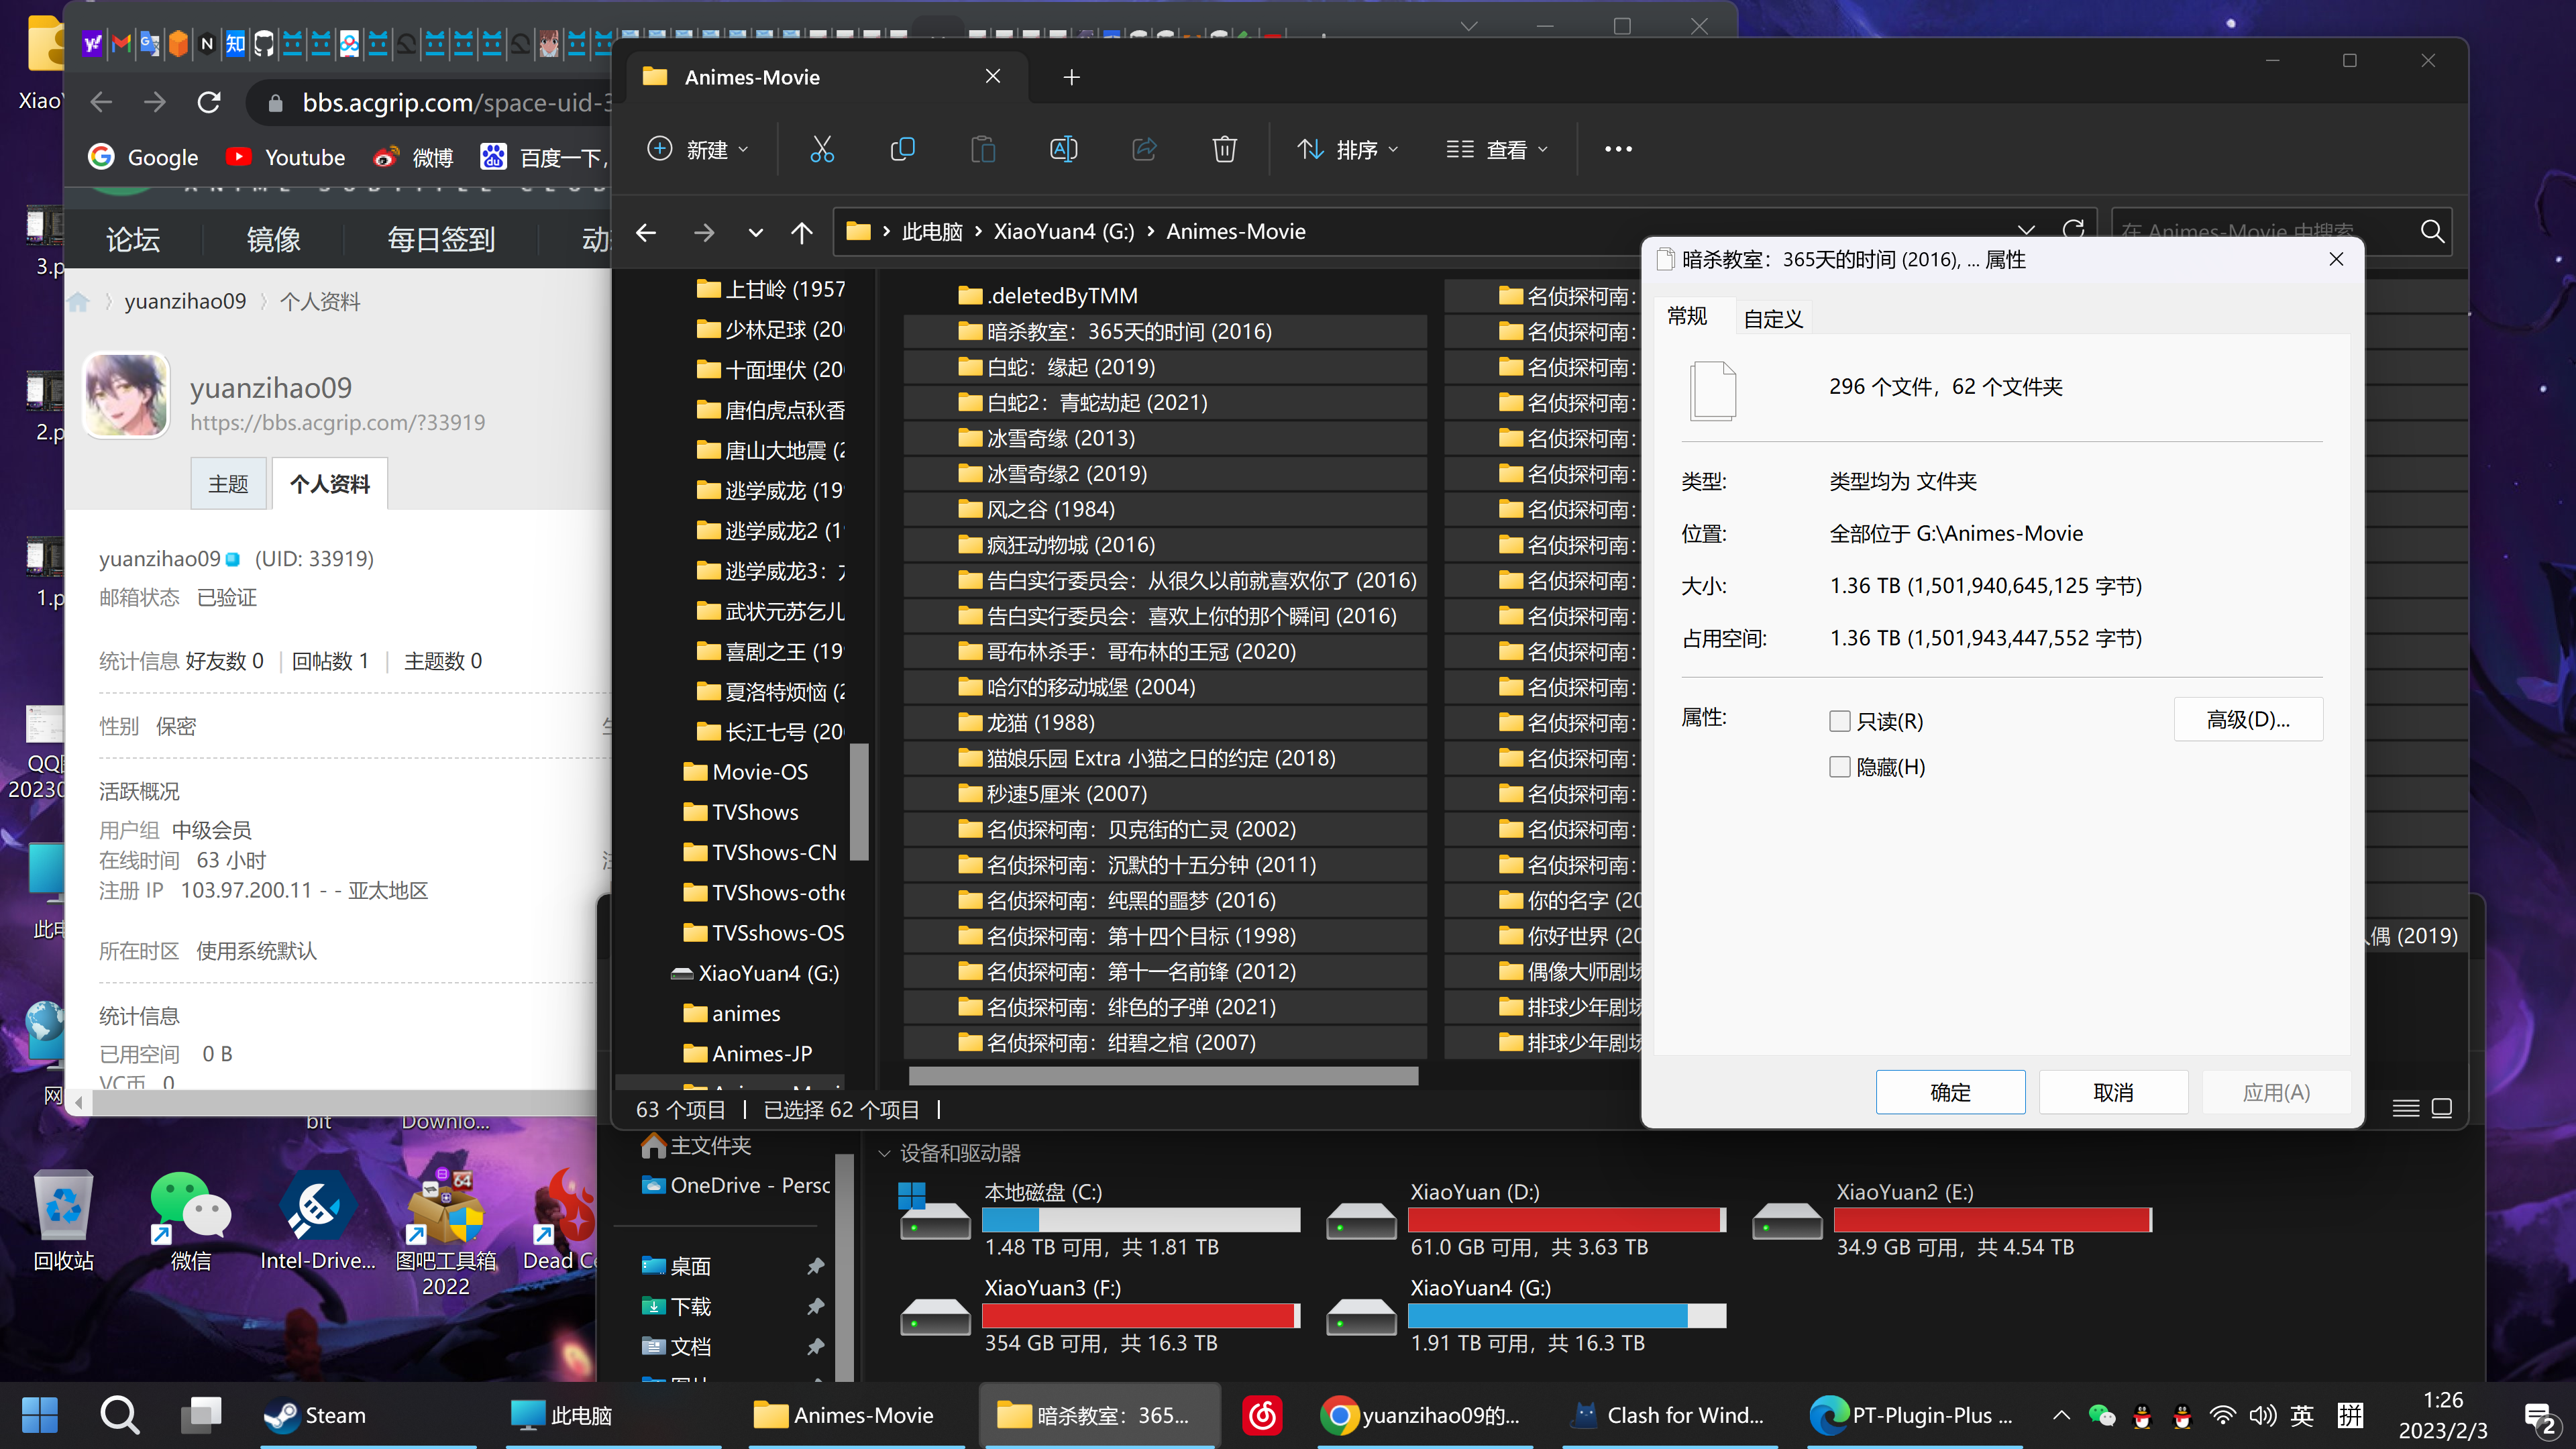Open the Windows Start menu
The height and width of the screenshot is (1449, 2576).
click(x=40, y=1415)
